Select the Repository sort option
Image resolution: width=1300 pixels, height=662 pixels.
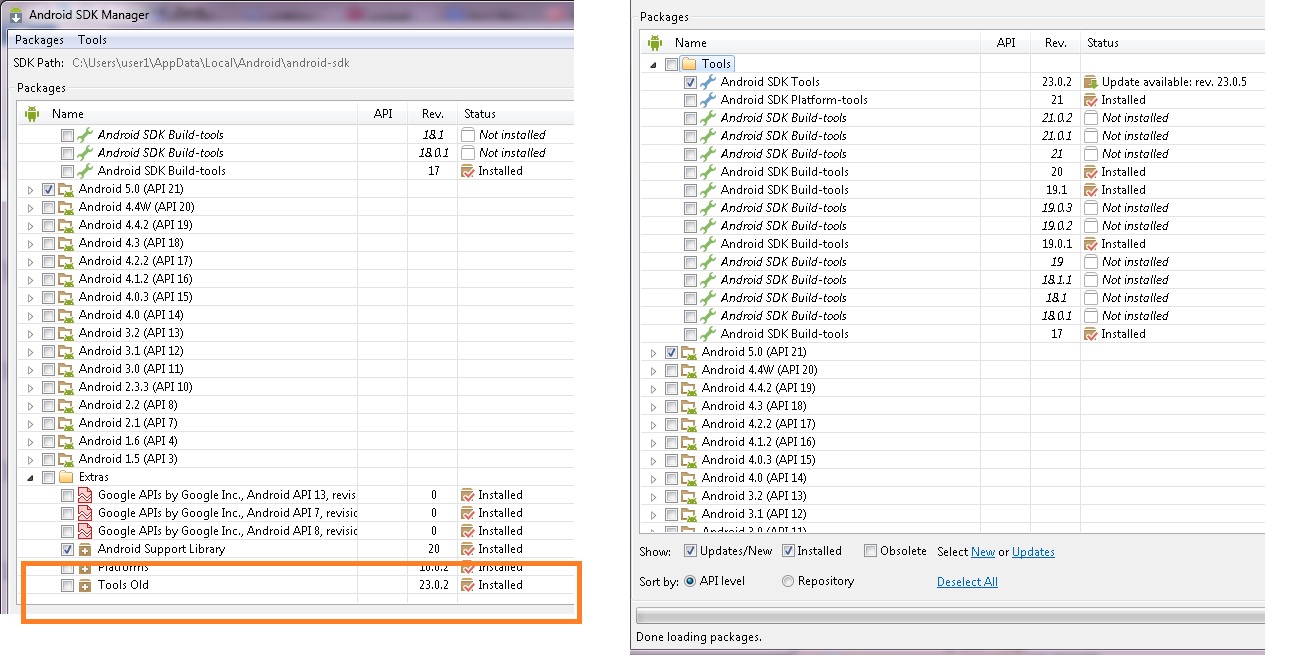(788, 581)
